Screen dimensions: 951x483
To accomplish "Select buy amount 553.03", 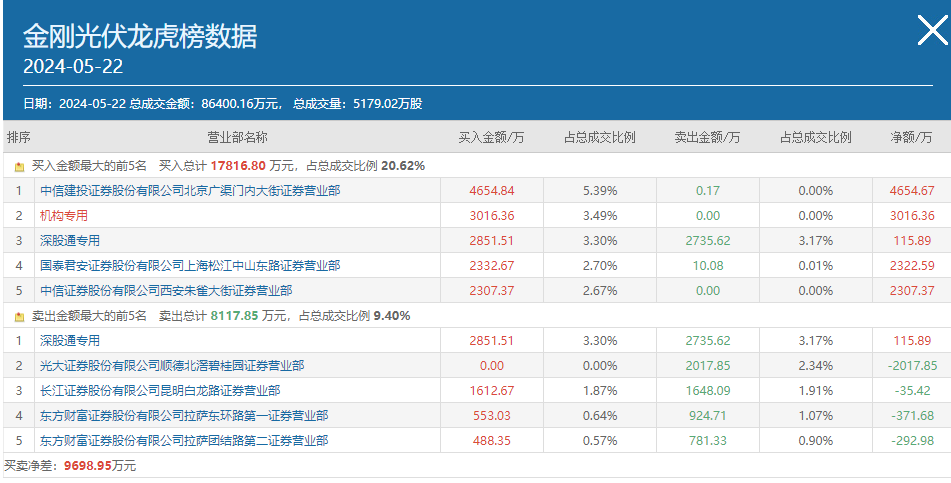I will pos(491,416).
